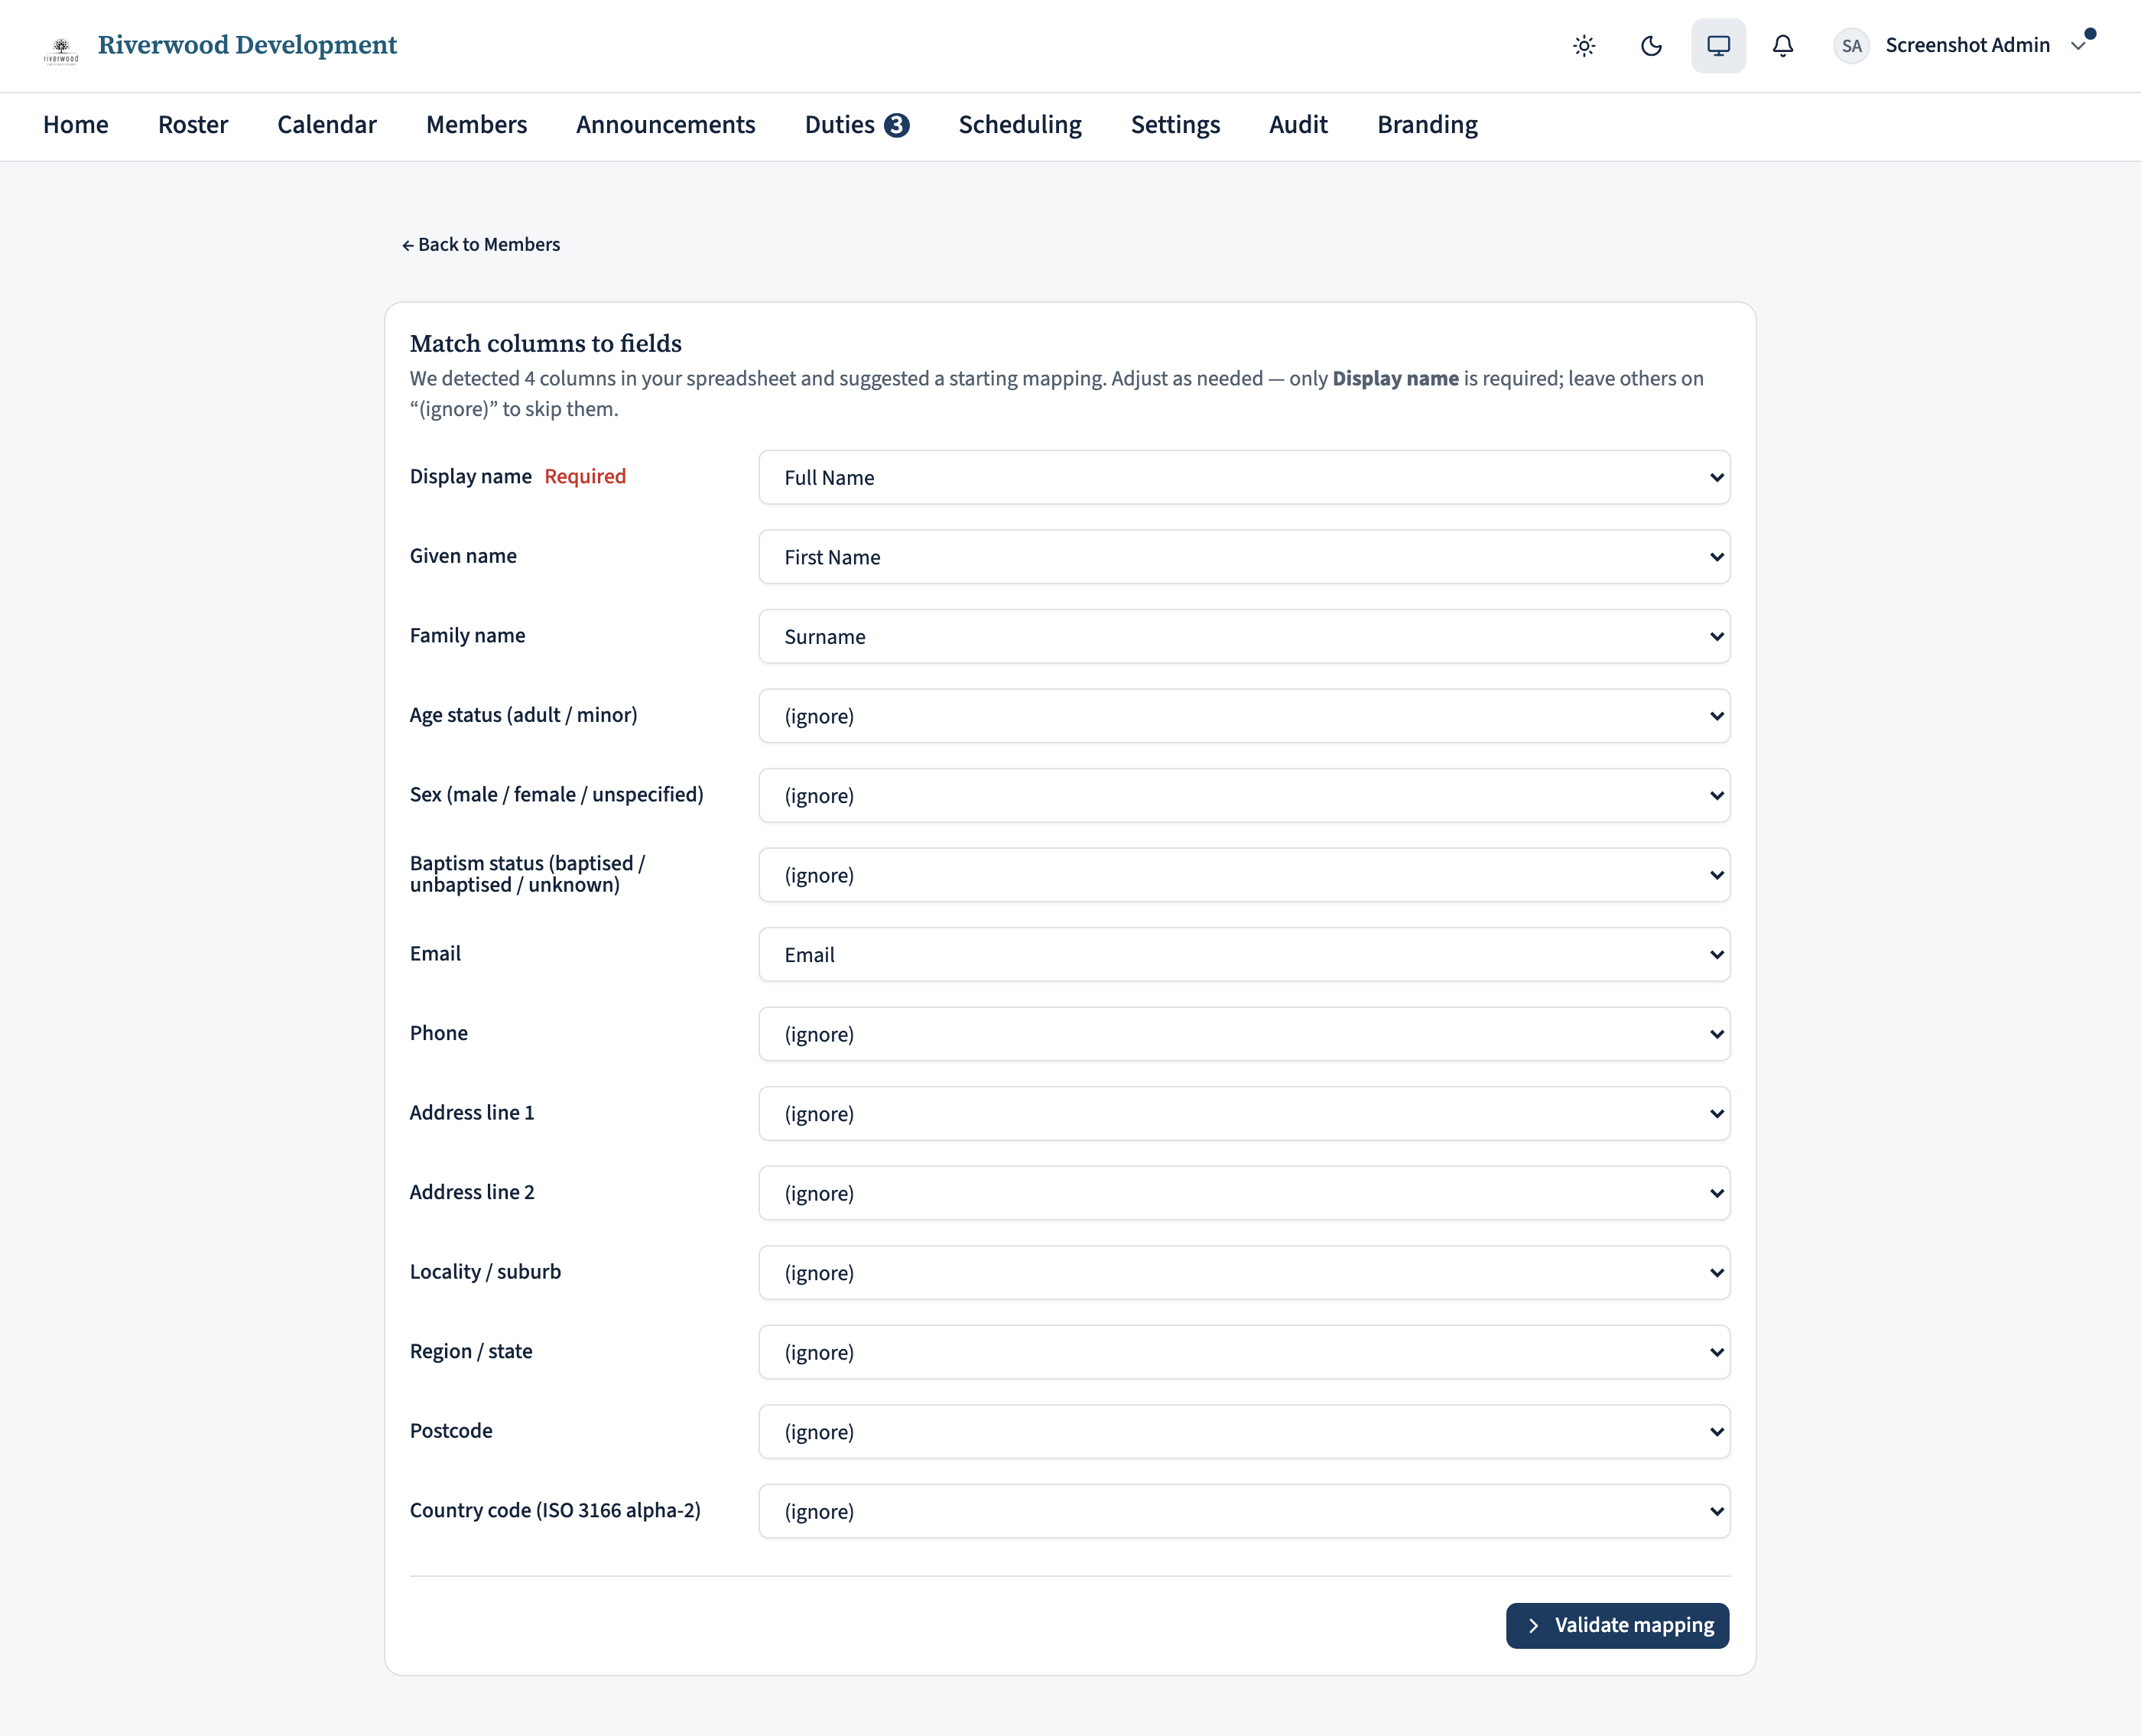Open the Announcements tab
2141x1736 pixels.
click(666, 125)
